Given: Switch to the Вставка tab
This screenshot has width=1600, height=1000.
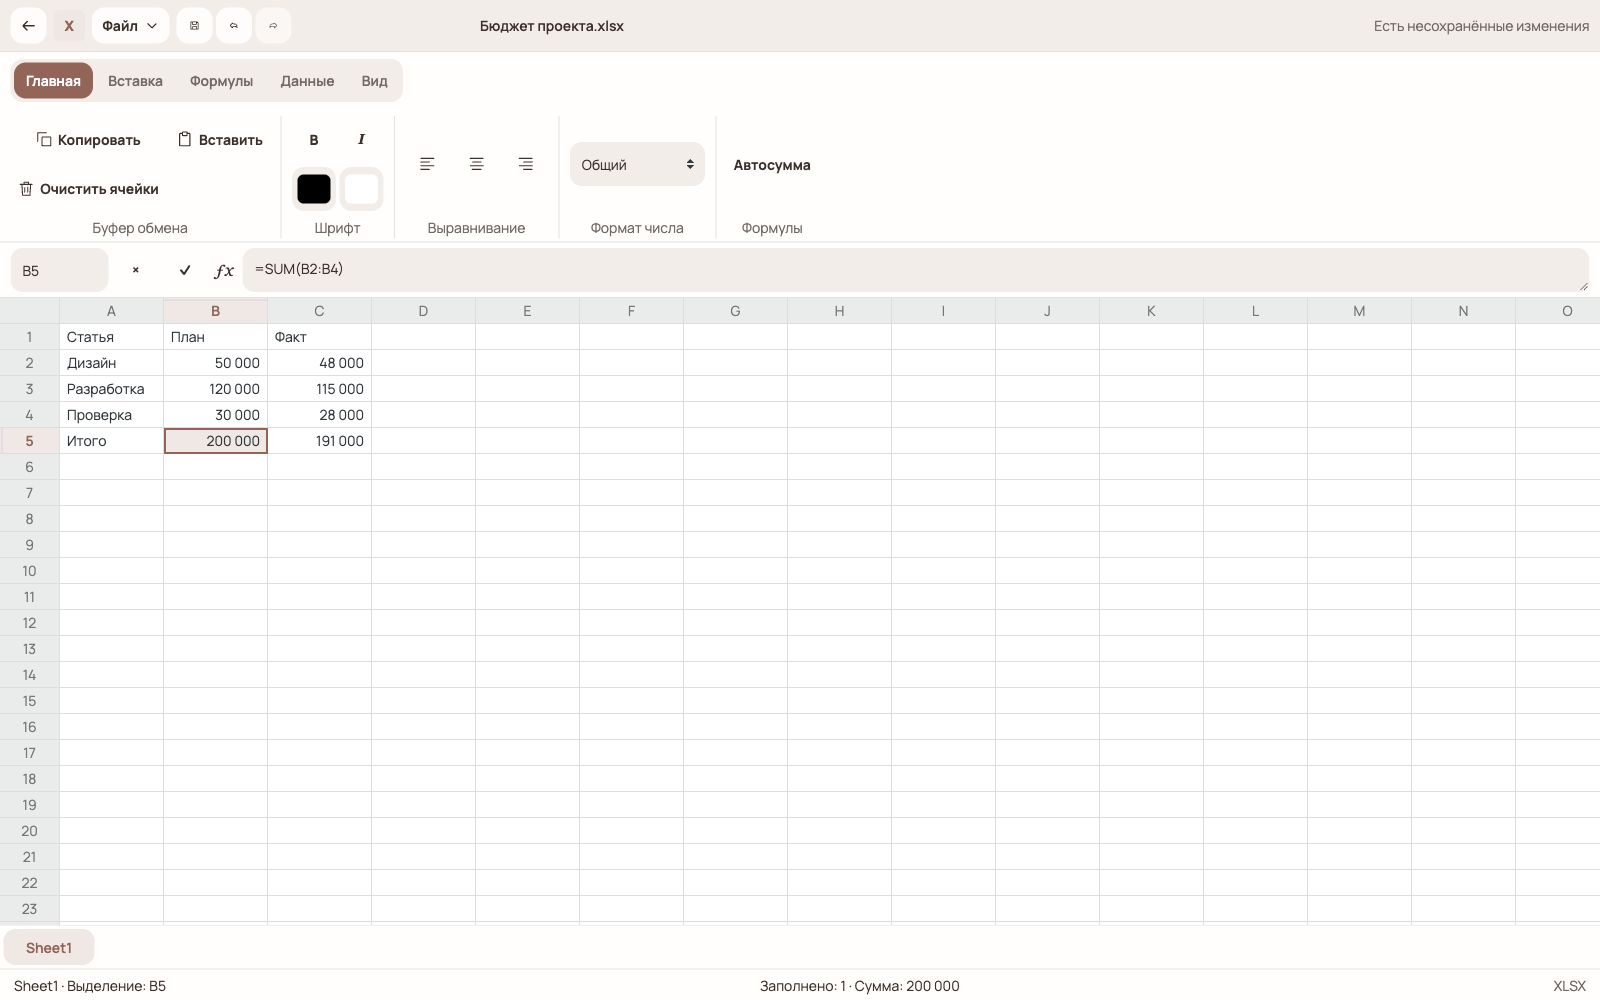Looking at the screenshot, I should [135, 81].
